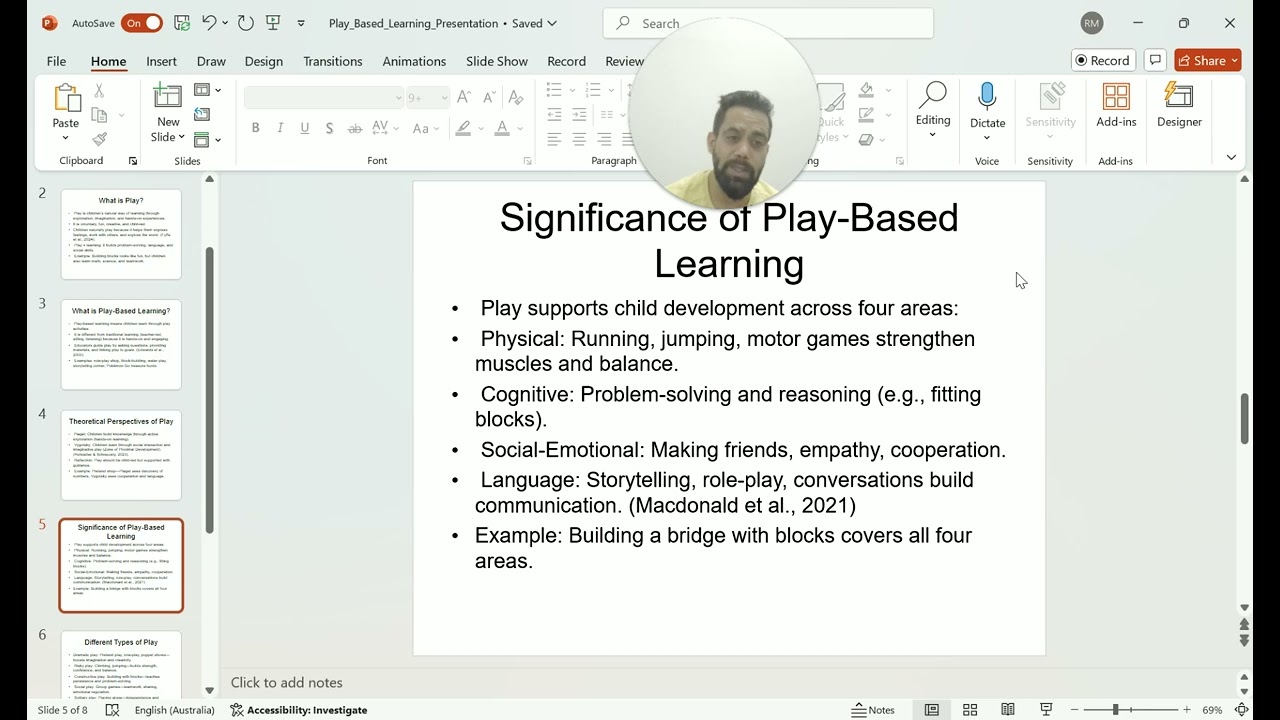The image size is (1280, 720).
Task: Start presentation from beginning icon
Action: pos(273,22)
